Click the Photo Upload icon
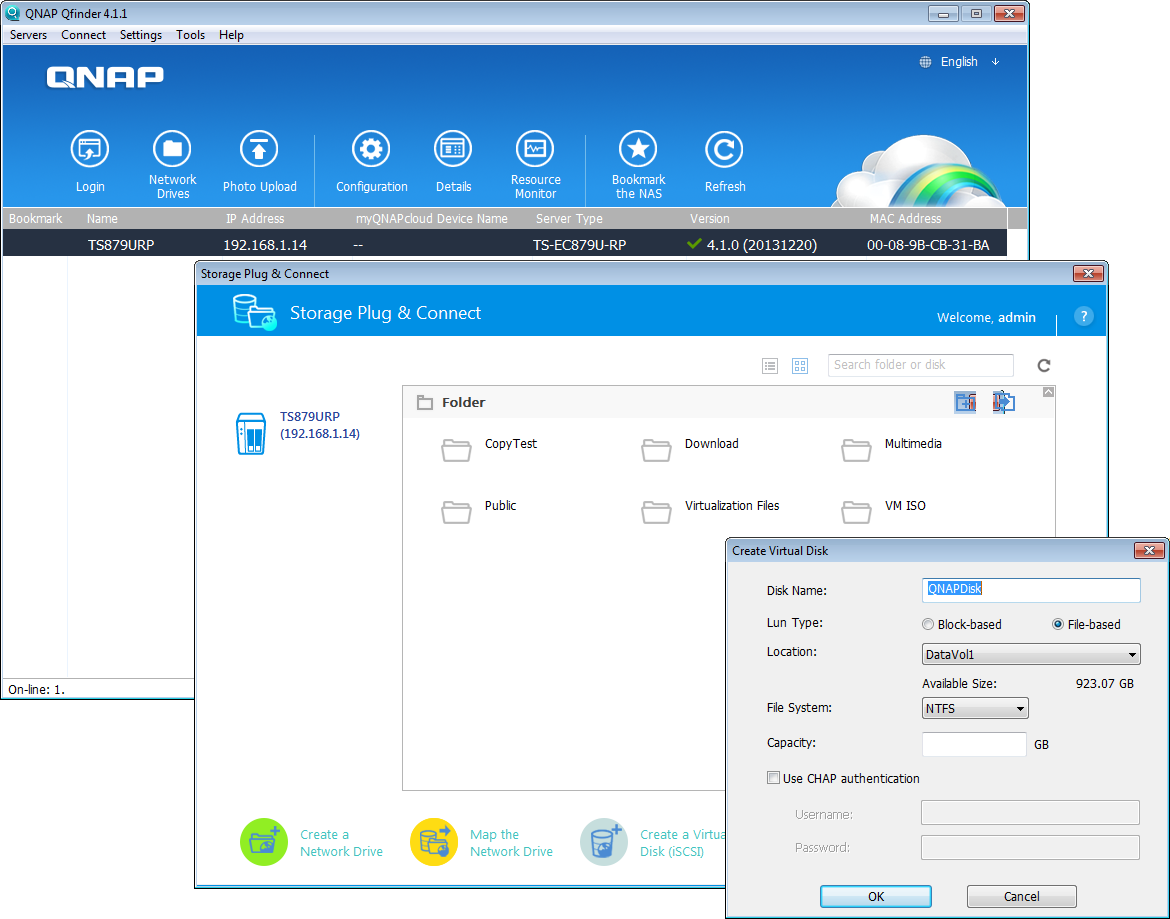The height and width of the screenshot is (919, 1170). click(x=259, y=149)
